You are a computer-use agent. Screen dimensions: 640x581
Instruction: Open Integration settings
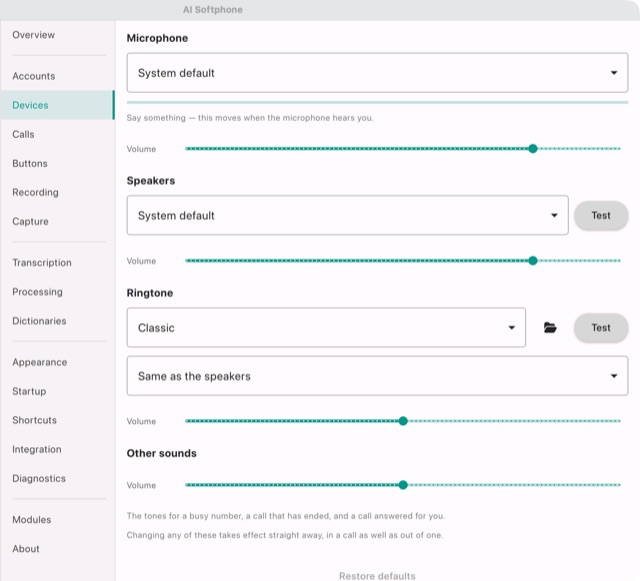click(x=58, y=449)
